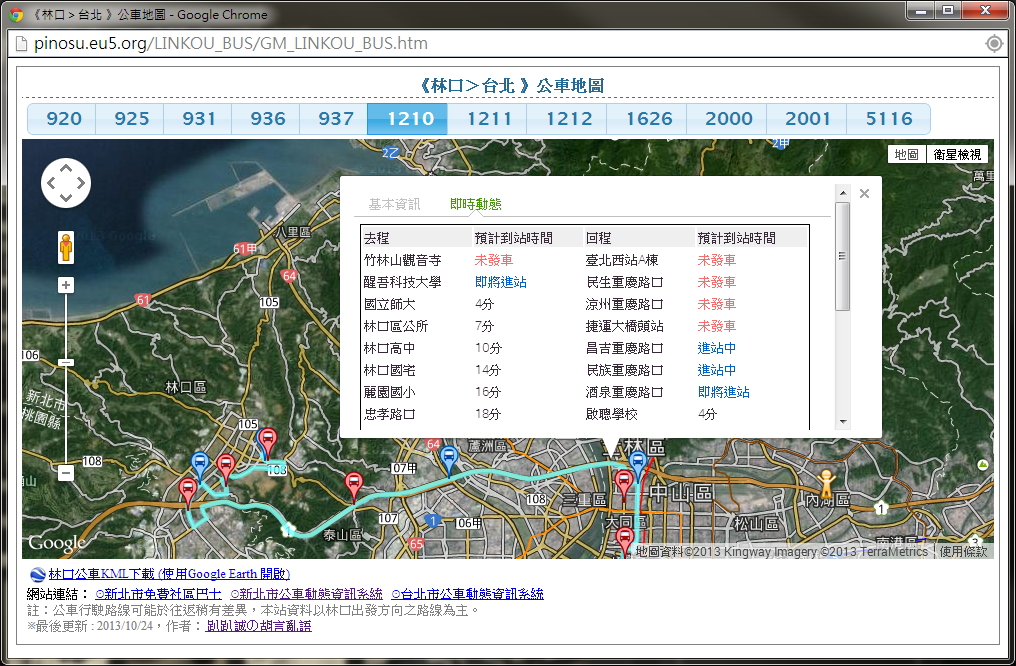Select bus route 920 tab
The width and height of the screenshot is (1016, 666).
(x=63, y=119)
